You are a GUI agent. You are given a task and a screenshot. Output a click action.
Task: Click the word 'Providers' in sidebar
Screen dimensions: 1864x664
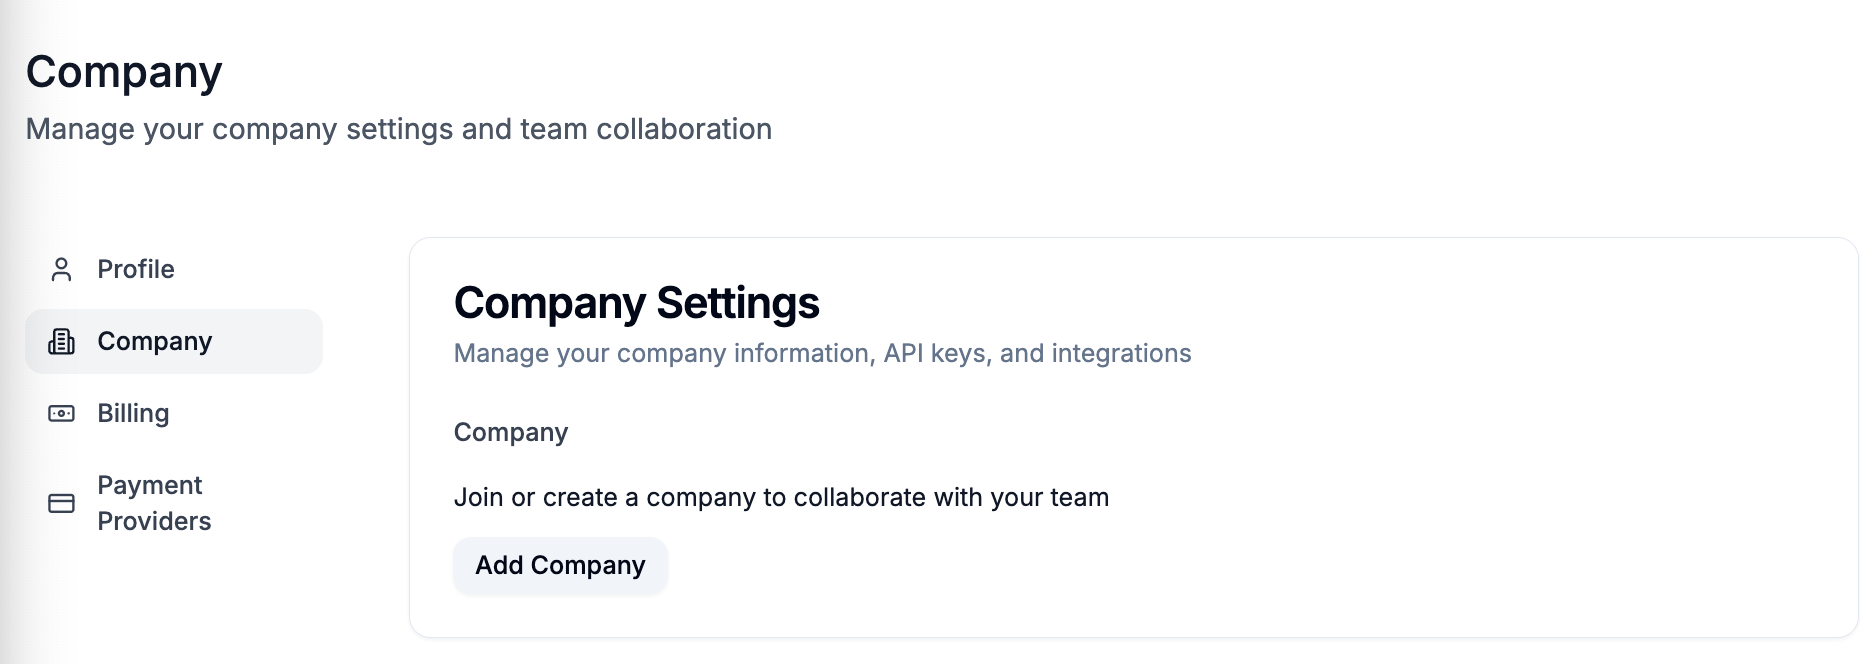(154, 522)
